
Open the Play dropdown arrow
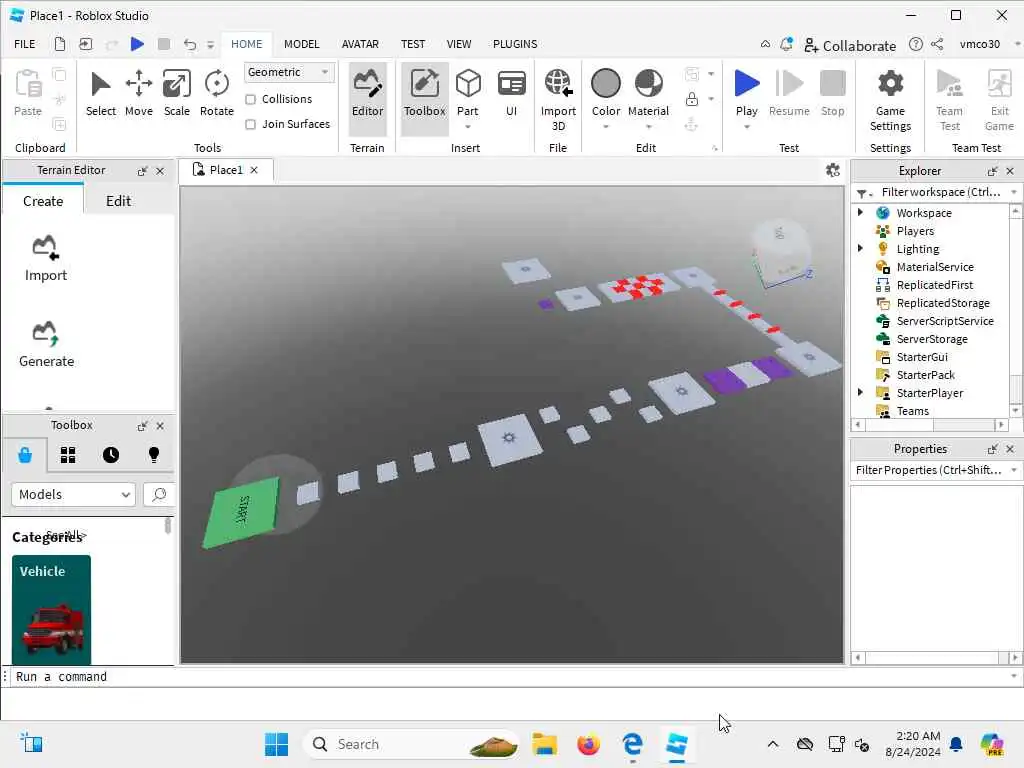[746, 127]
